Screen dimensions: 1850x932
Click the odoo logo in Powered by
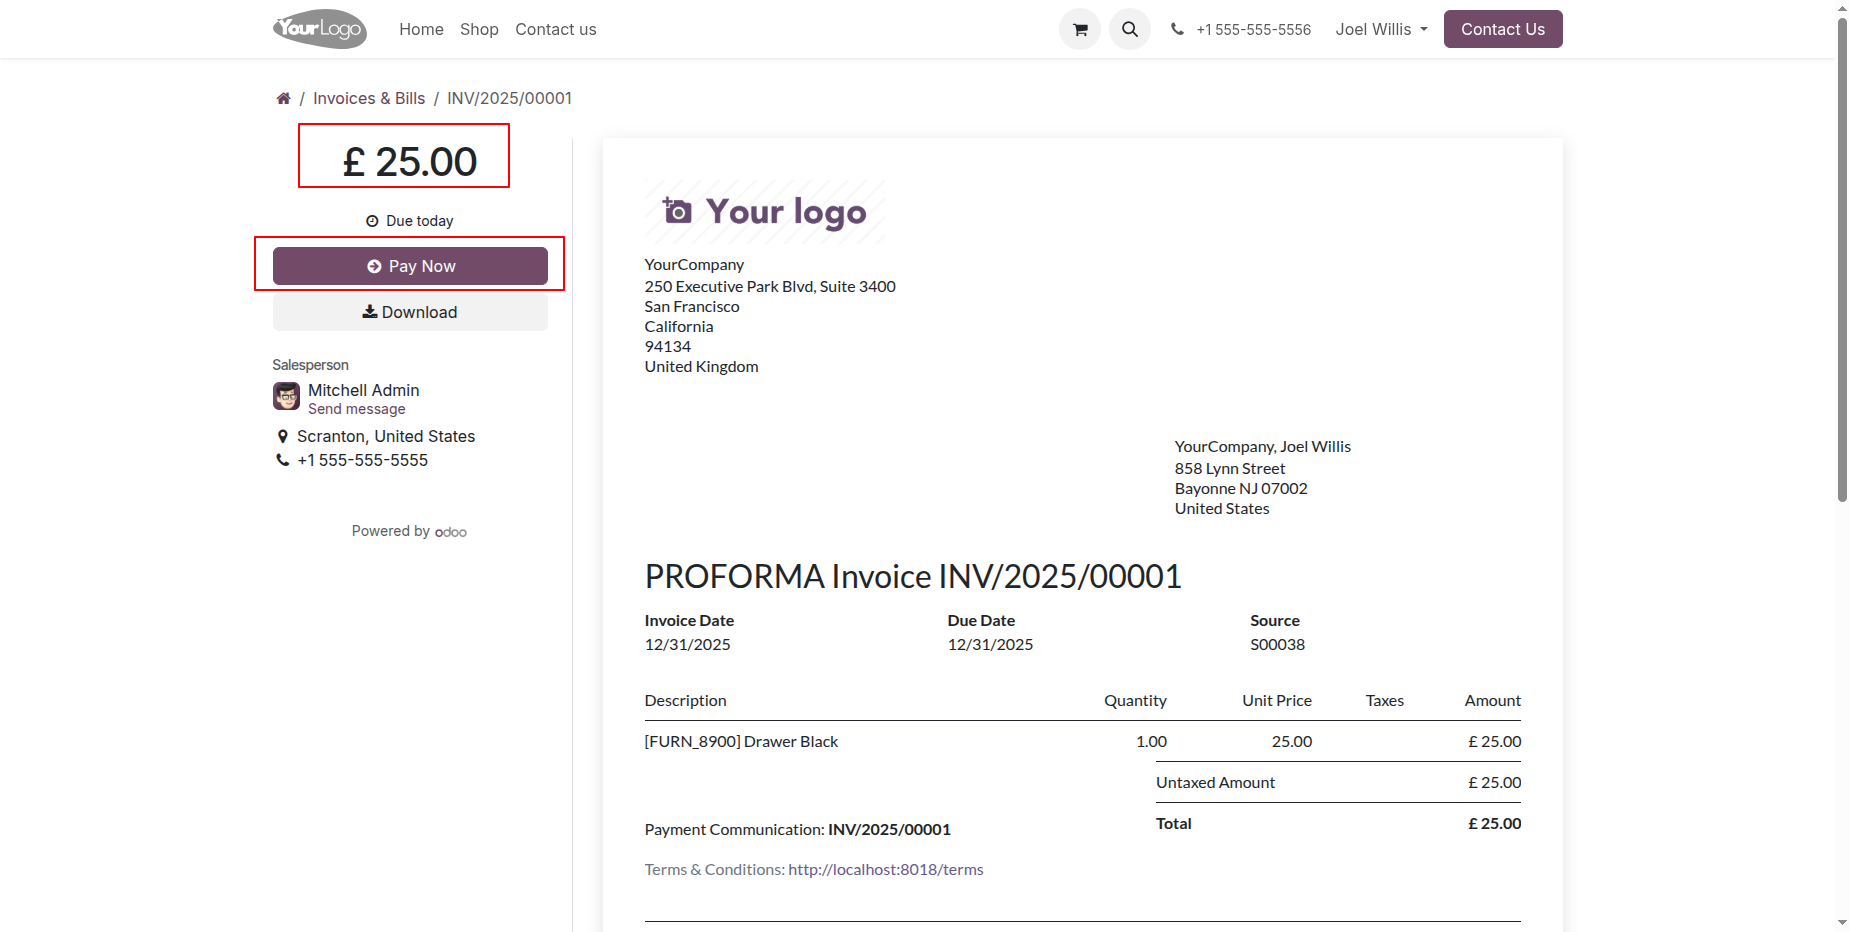[451, 532]
